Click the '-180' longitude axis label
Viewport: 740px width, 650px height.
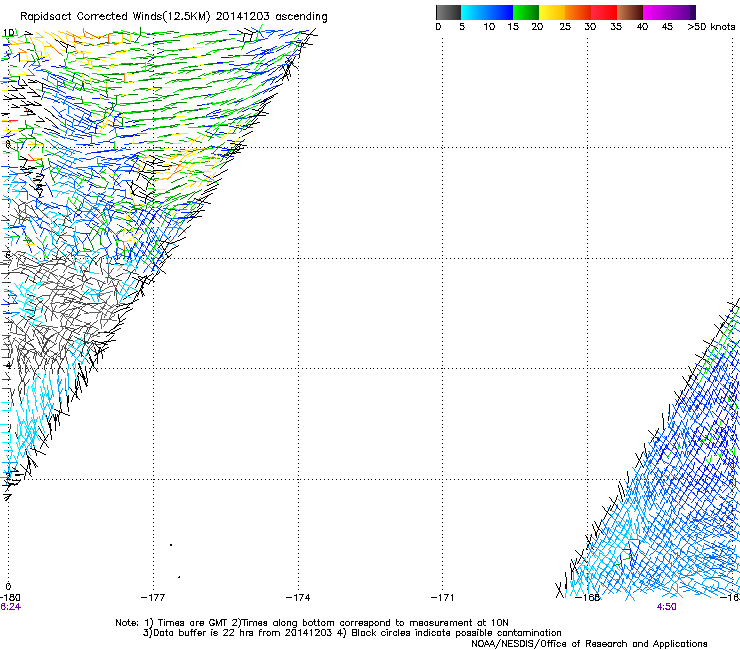(x=10, y=598)
